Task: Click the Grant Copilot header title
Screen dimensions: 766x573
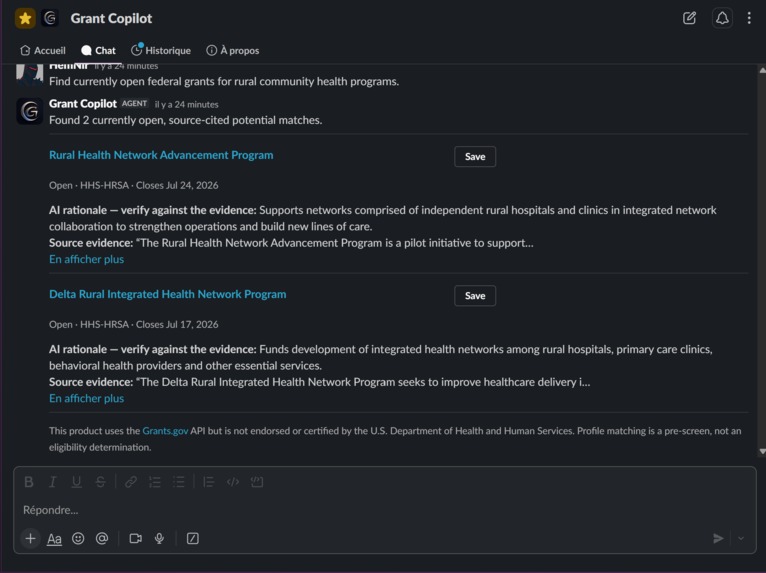Action: [x=111, y=19]
